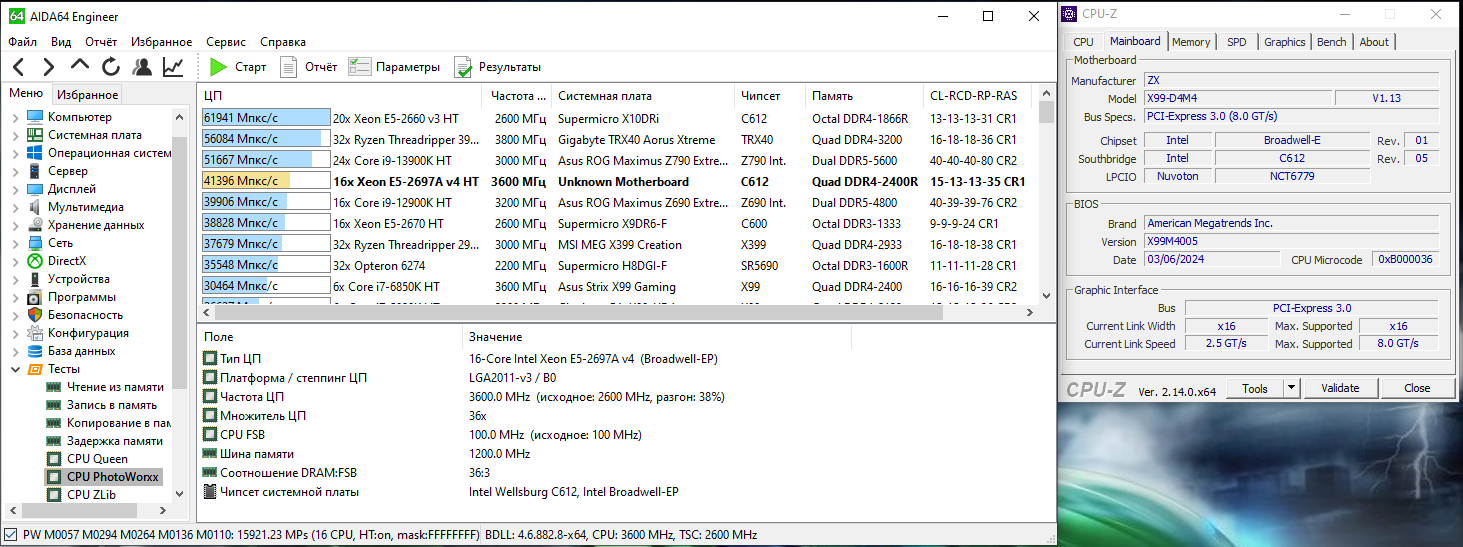Toggle the status bar checkbox
This screenshot has width=1463, height=547.
point(11,535)
